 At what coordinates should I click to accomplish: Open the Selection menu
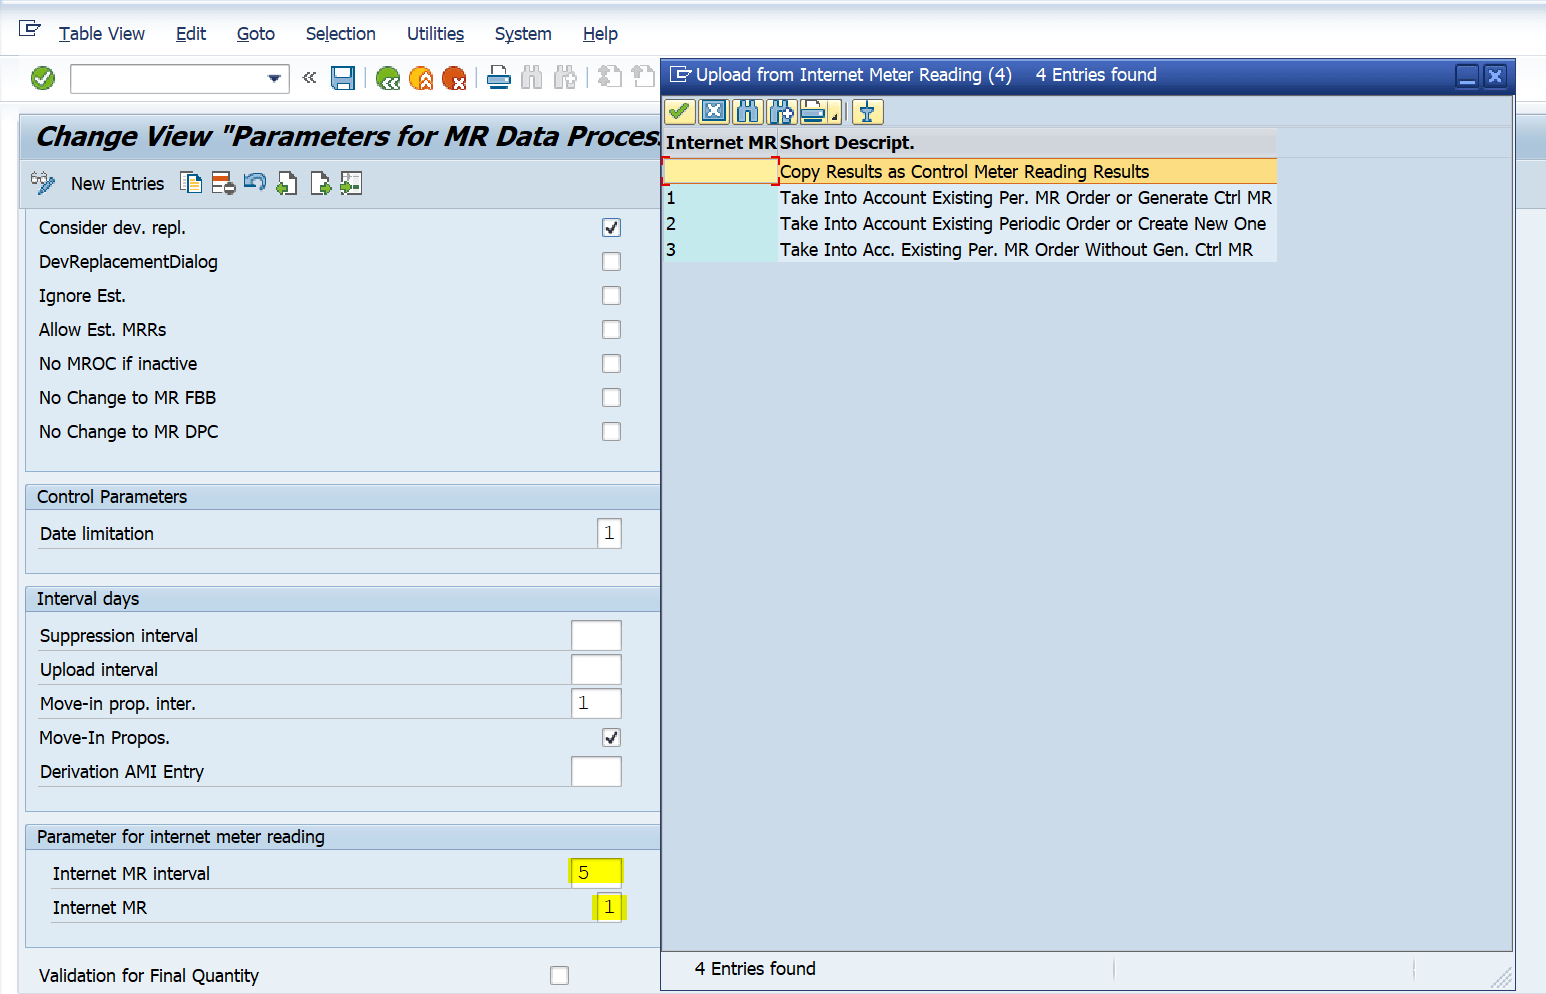(x=341, y=34)
